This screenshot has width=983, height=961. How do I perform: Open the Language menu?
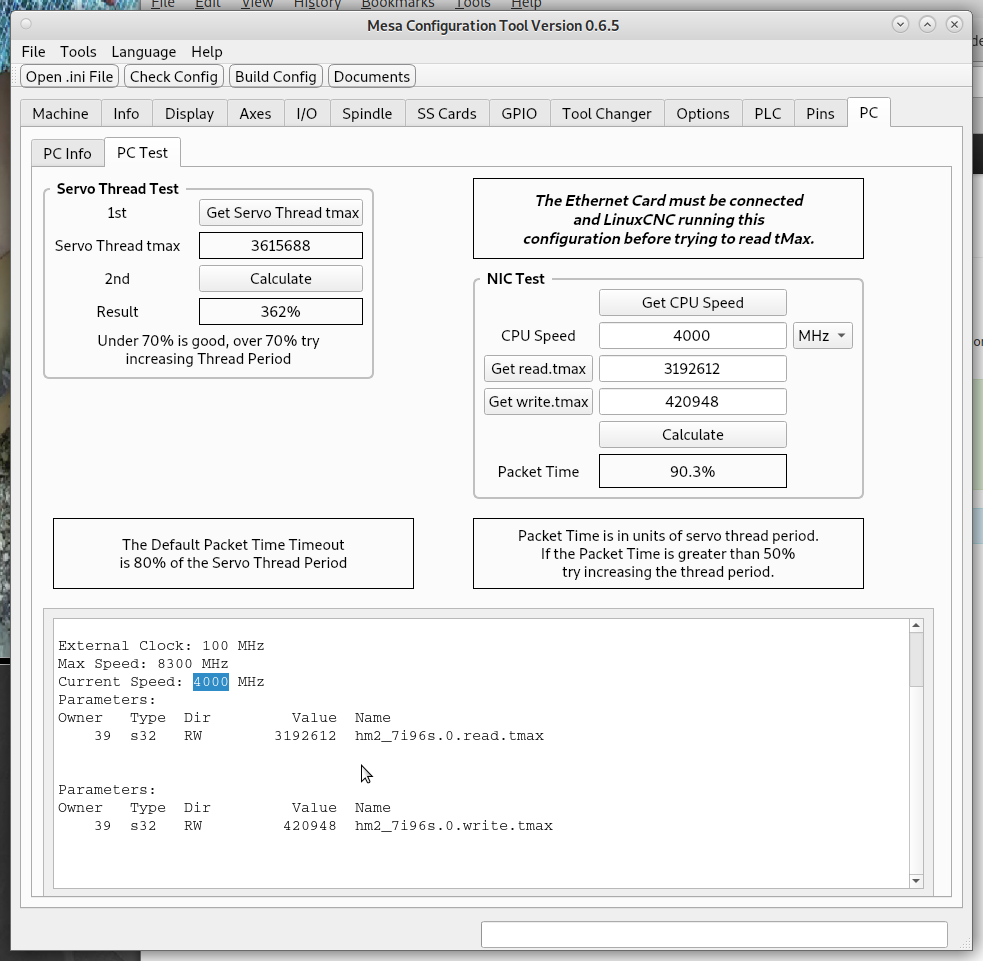144,51
